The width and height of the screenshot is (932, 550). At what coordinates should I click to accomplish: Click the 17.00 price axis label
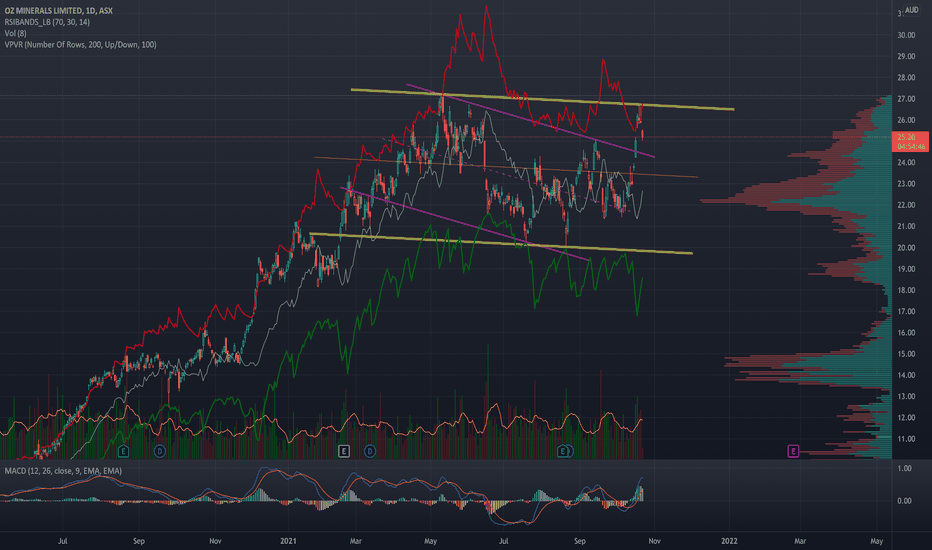pos(906,312)
